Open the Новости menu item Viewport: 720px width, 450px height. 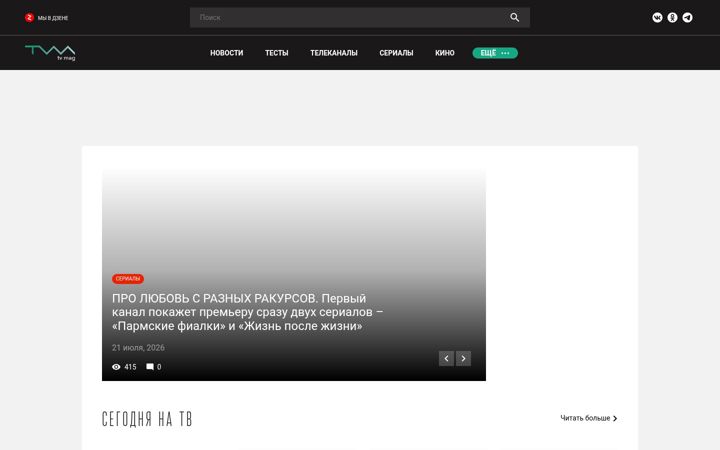(227, 53)
